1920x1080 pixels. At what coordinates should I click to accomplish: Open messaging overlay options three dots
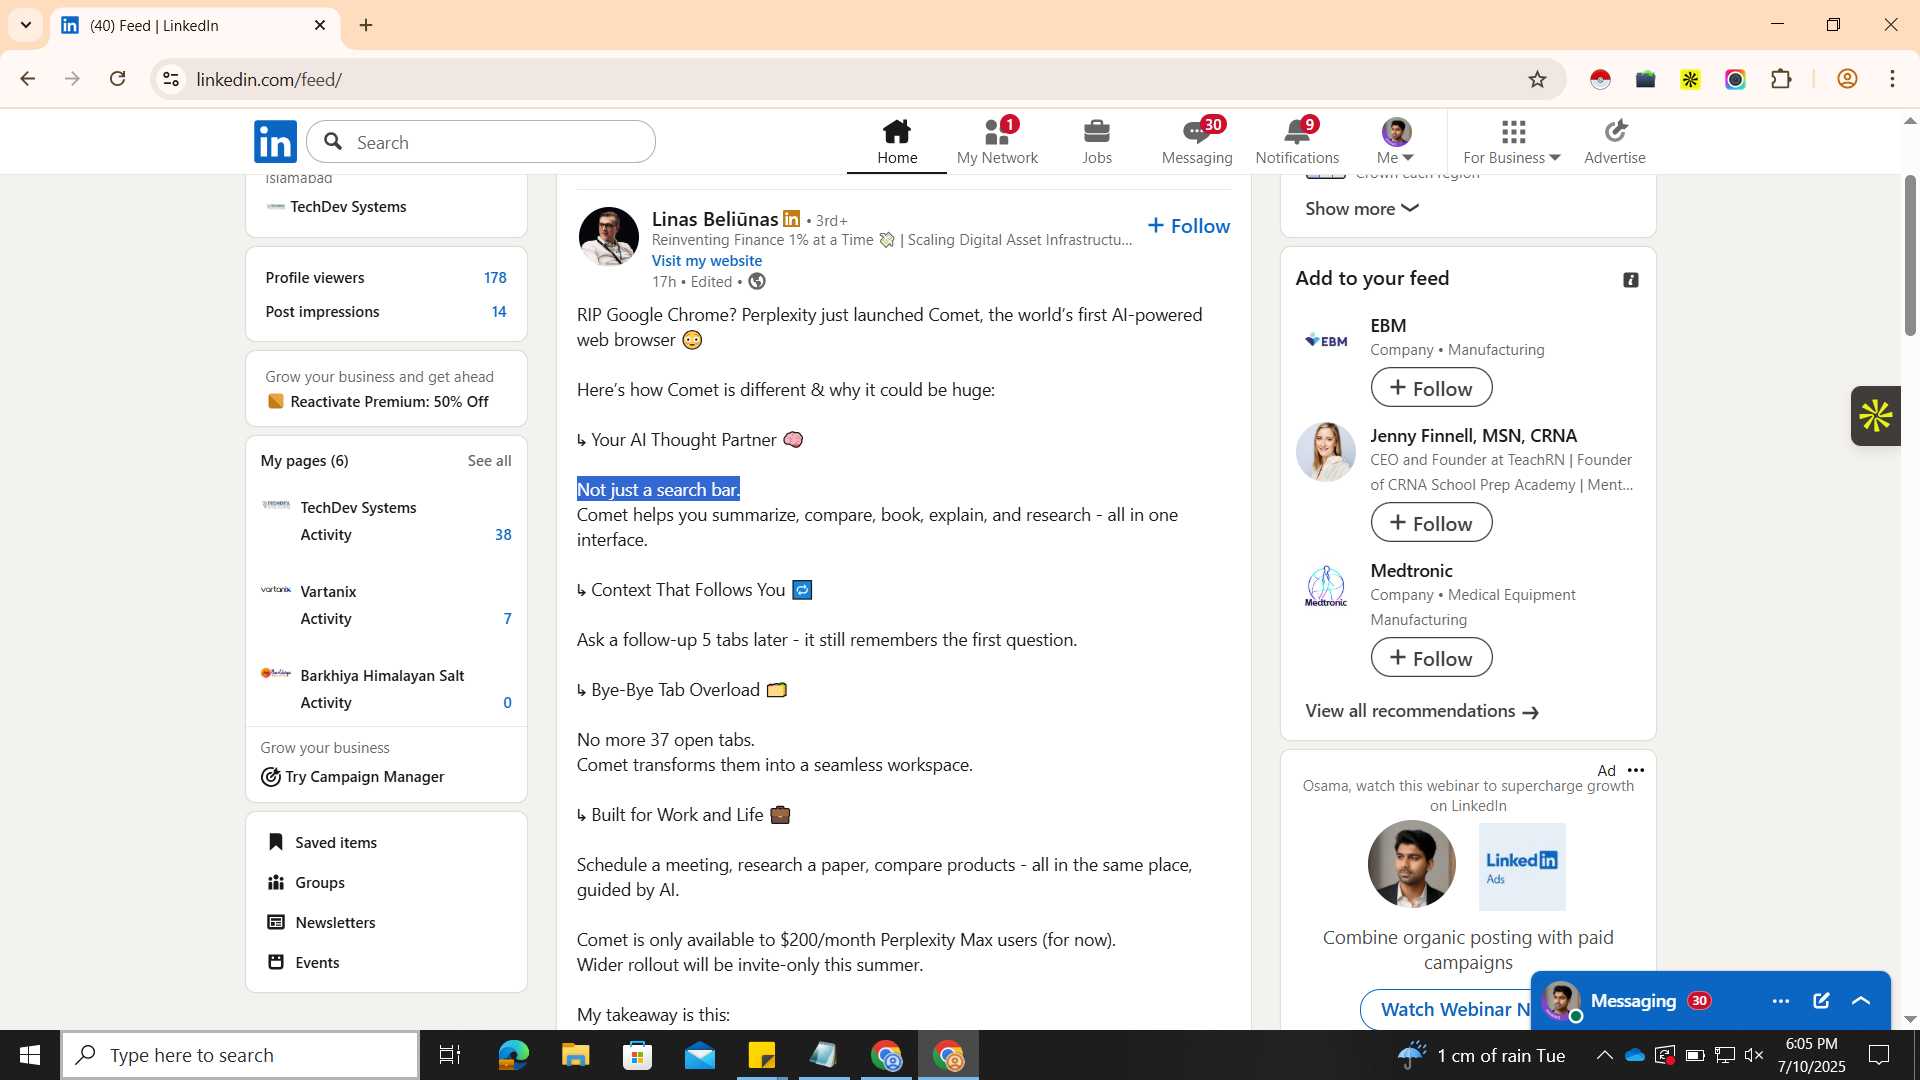1780,1001
